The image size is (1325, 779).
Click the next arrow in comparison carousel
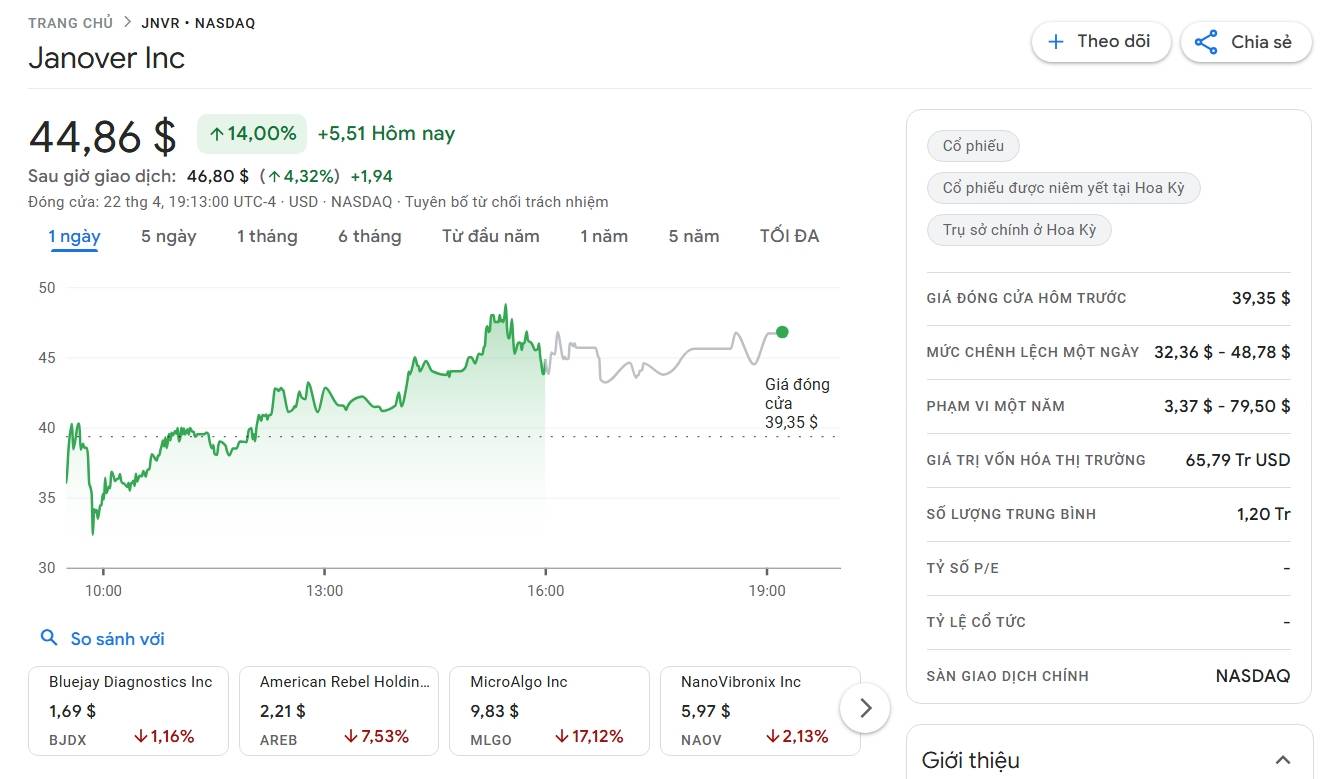click(866, 708)
